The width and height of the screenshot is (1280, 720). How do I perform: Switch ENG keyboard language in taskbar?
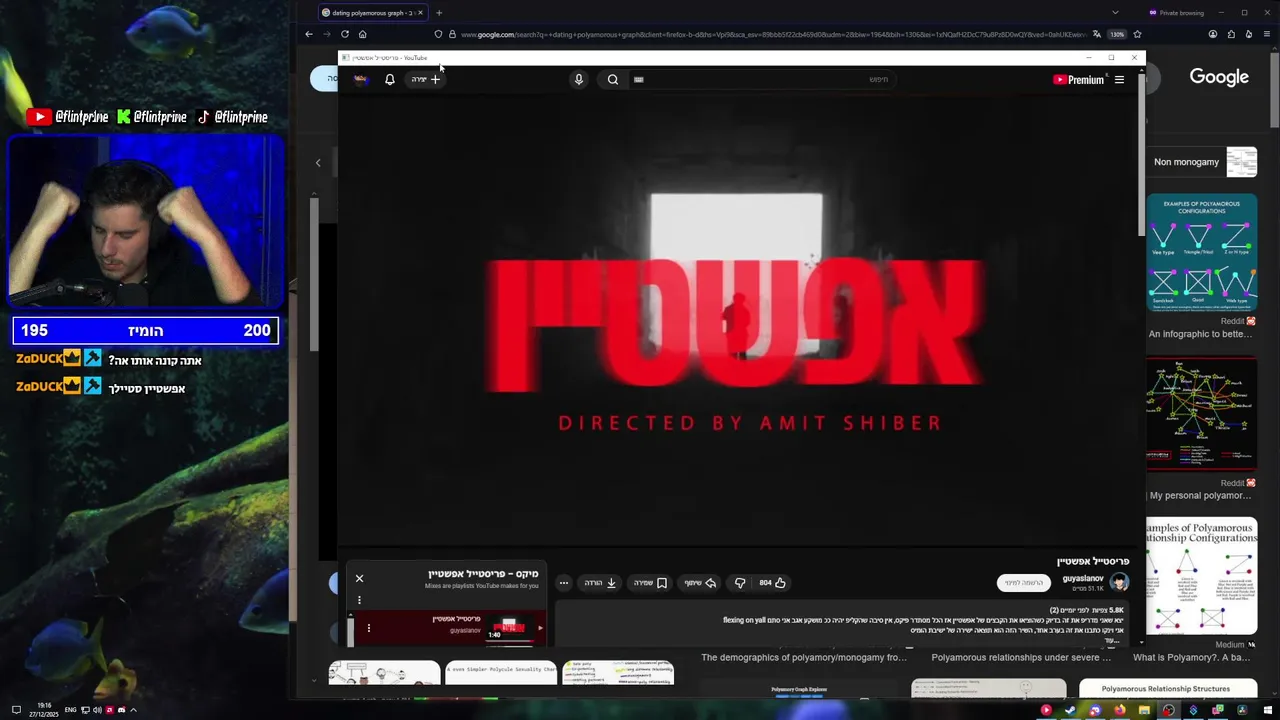70,710
